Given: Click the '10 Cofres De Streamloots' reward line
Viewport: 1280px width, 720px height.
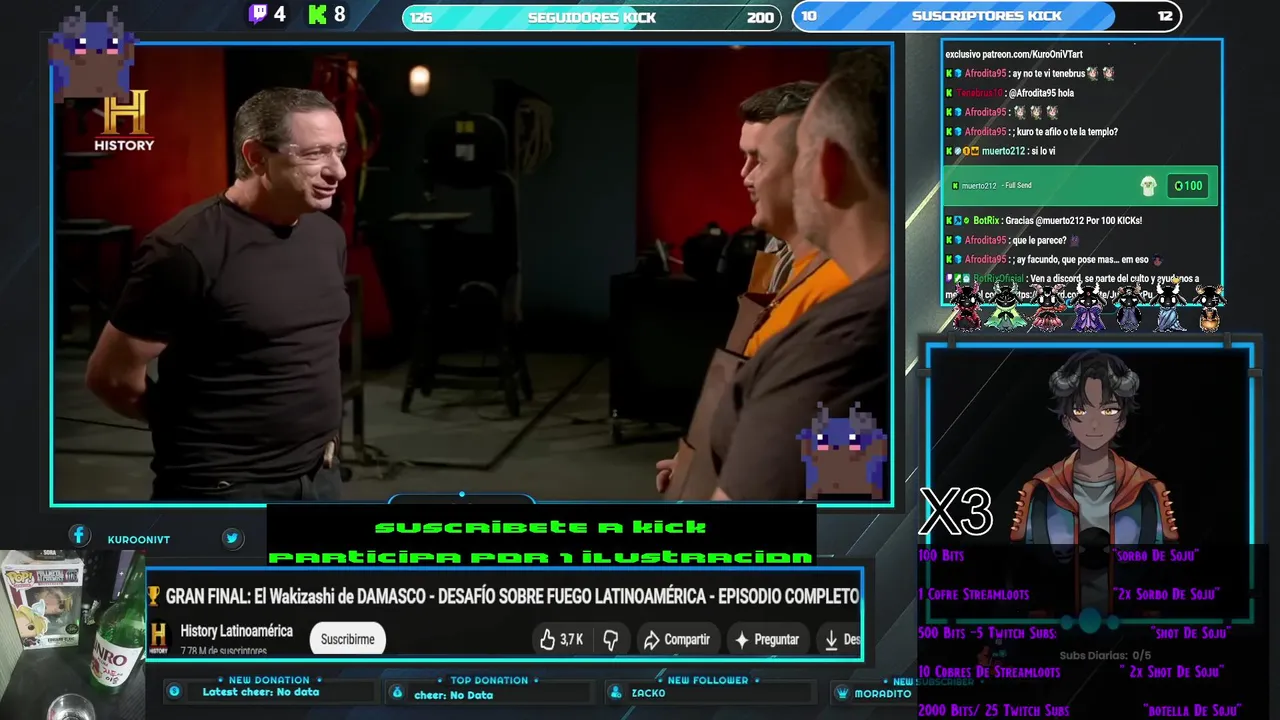Looking at the screenshot, I should click(989, 672).
